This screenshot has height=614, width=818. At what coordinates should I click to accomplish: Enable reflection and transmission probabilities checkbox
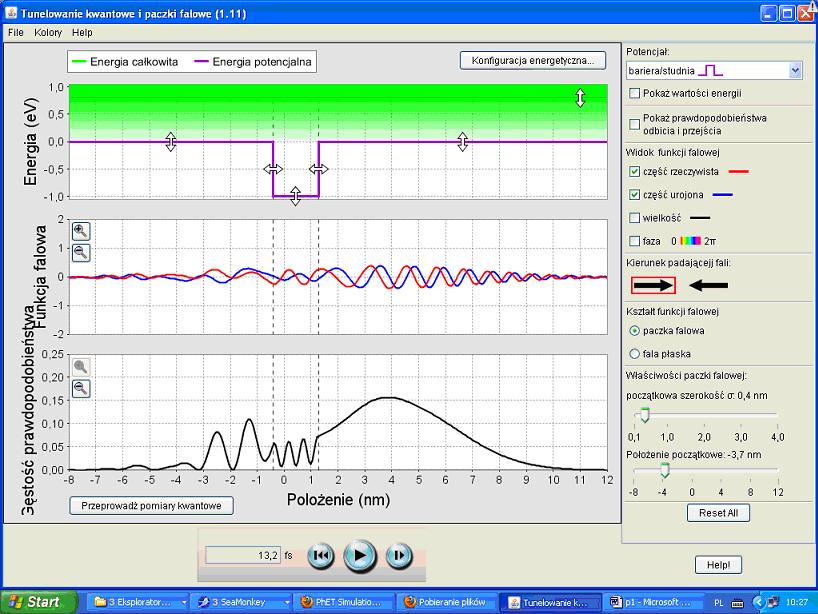pos(634,124)
